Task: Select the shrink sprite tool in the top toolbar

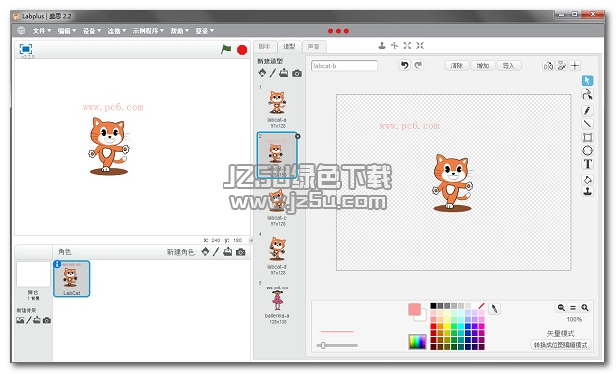Action: [420, 46]
